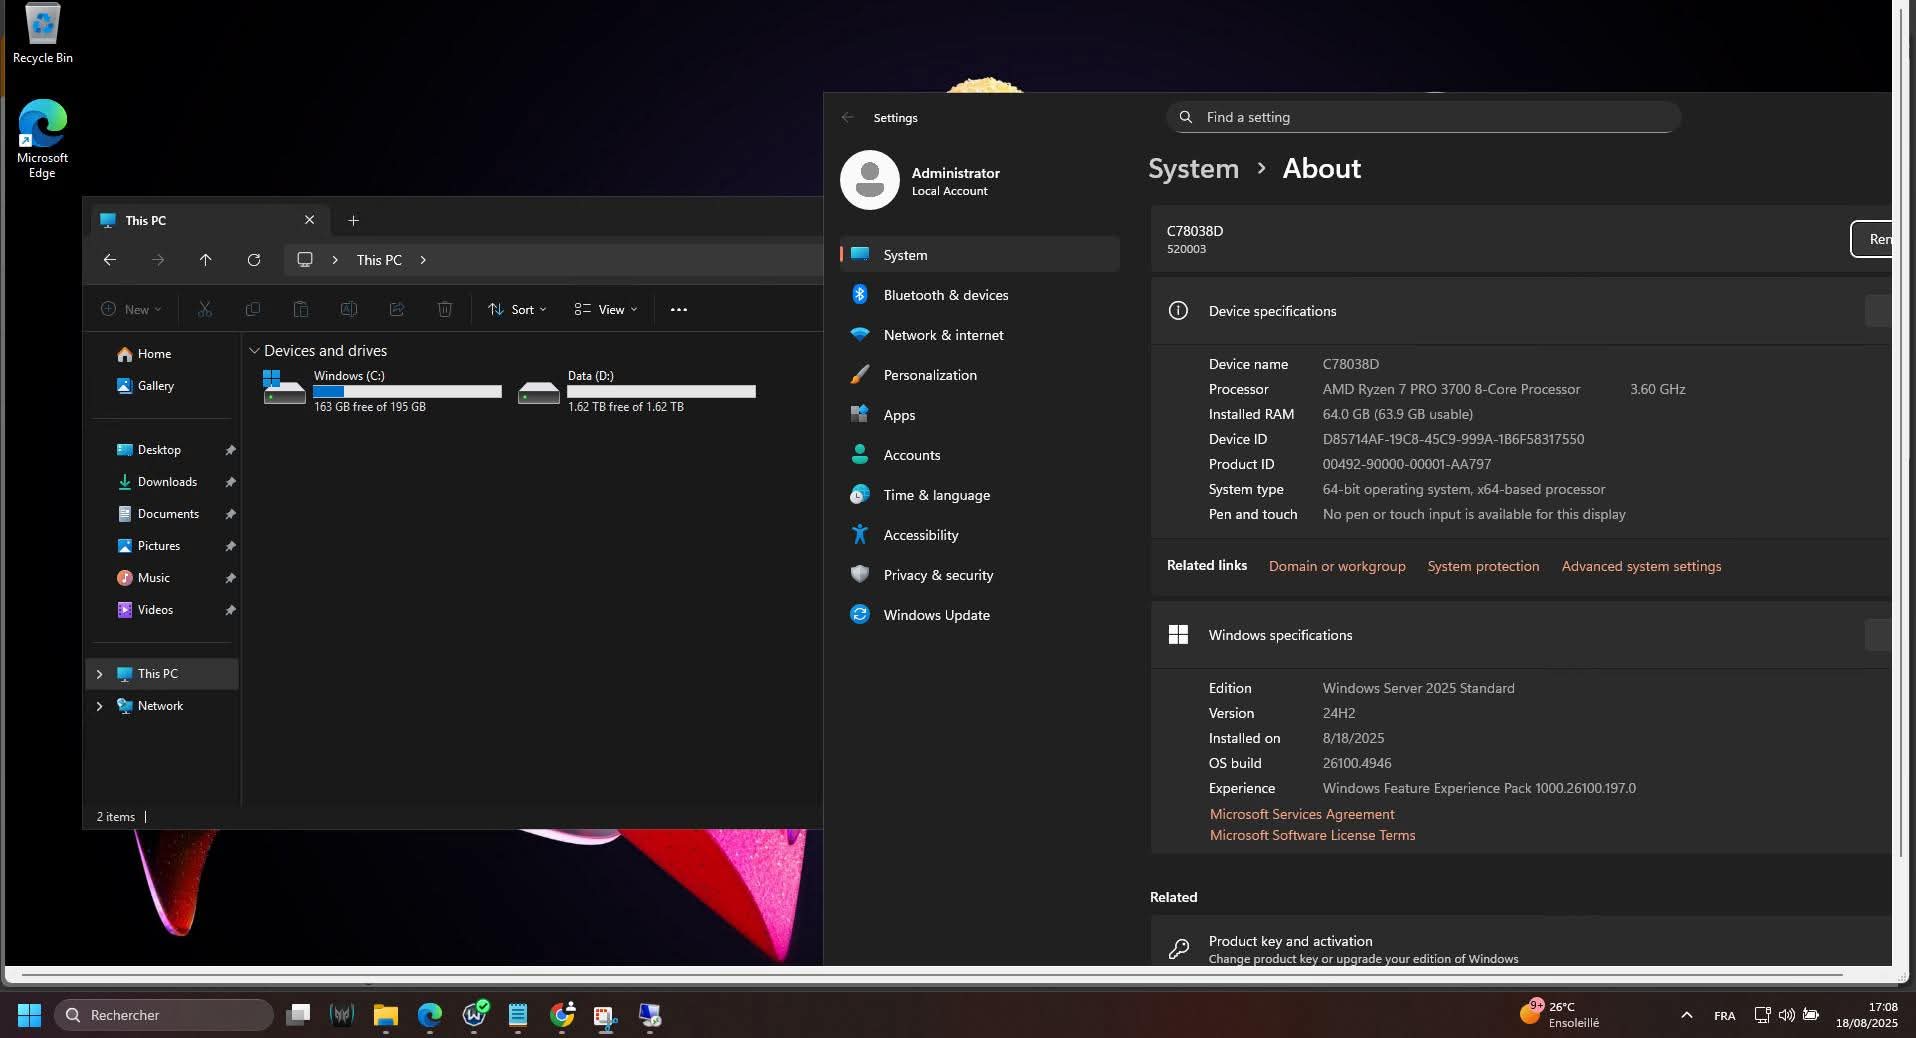This screenshot has width=1916, height=1038.
Task: Click the chevron after This PC in address bar
Action: (x=423, y=260)
